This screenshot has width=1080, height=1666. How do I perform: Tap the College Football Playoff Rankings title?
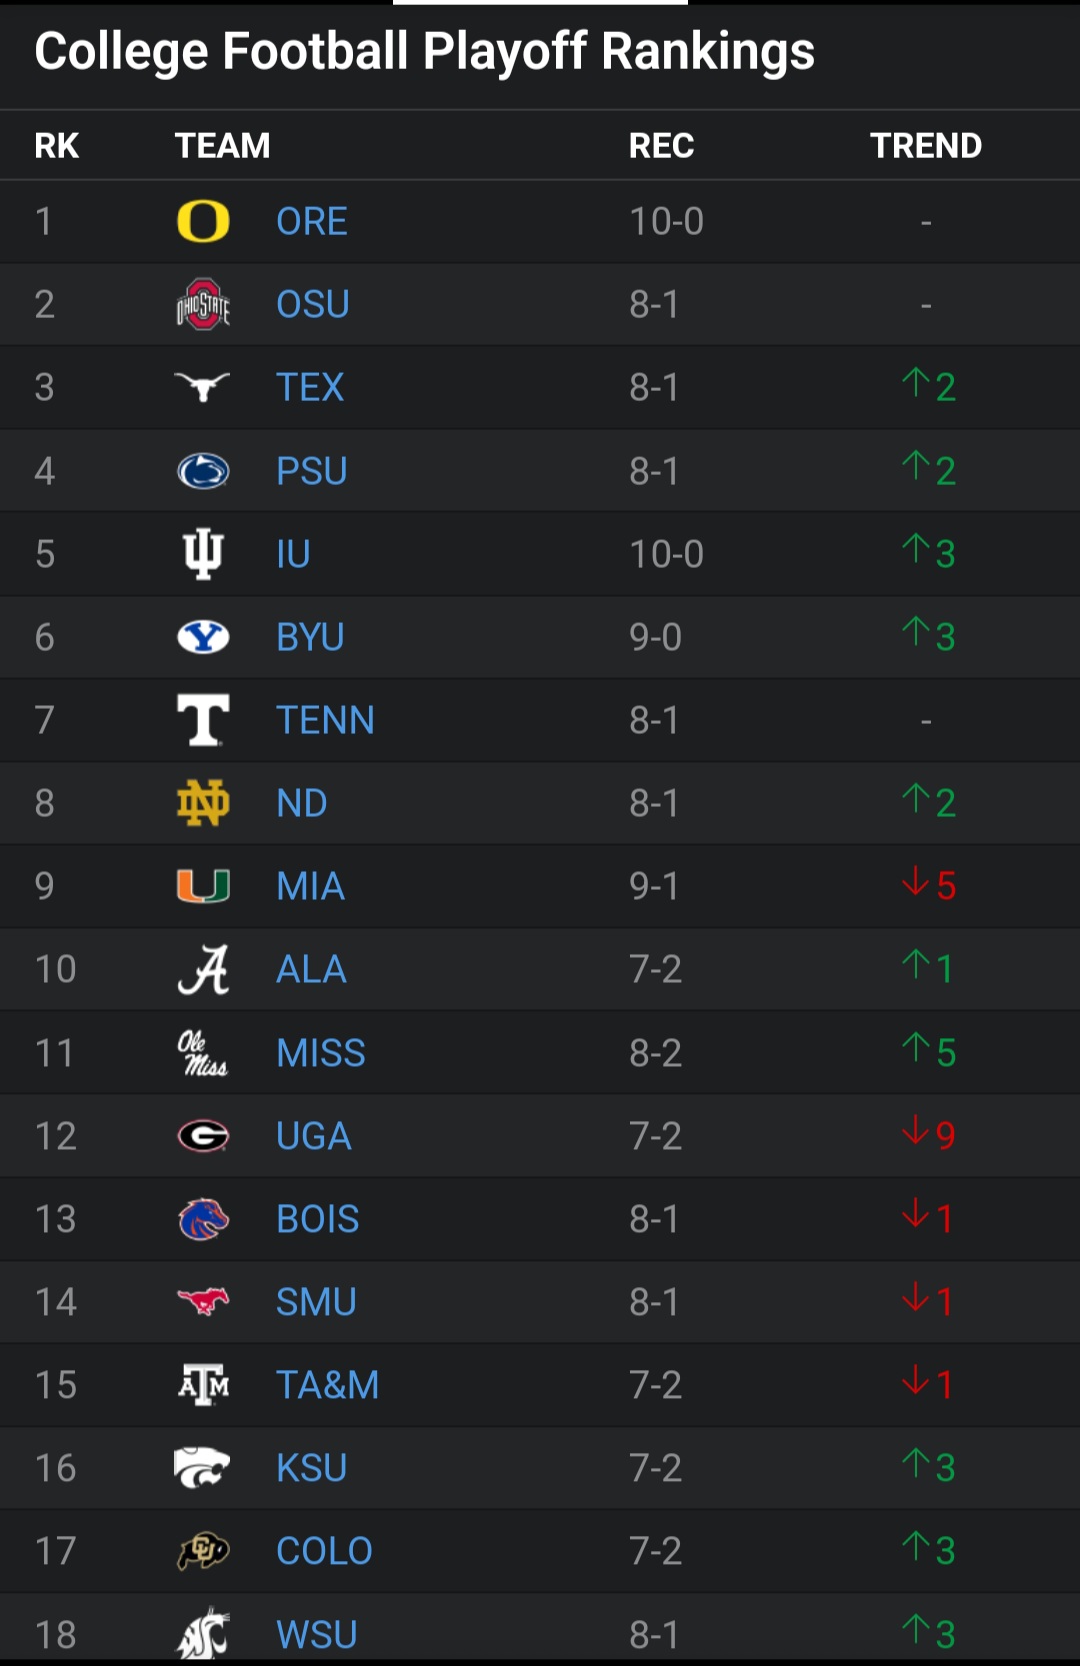(425, 52)
